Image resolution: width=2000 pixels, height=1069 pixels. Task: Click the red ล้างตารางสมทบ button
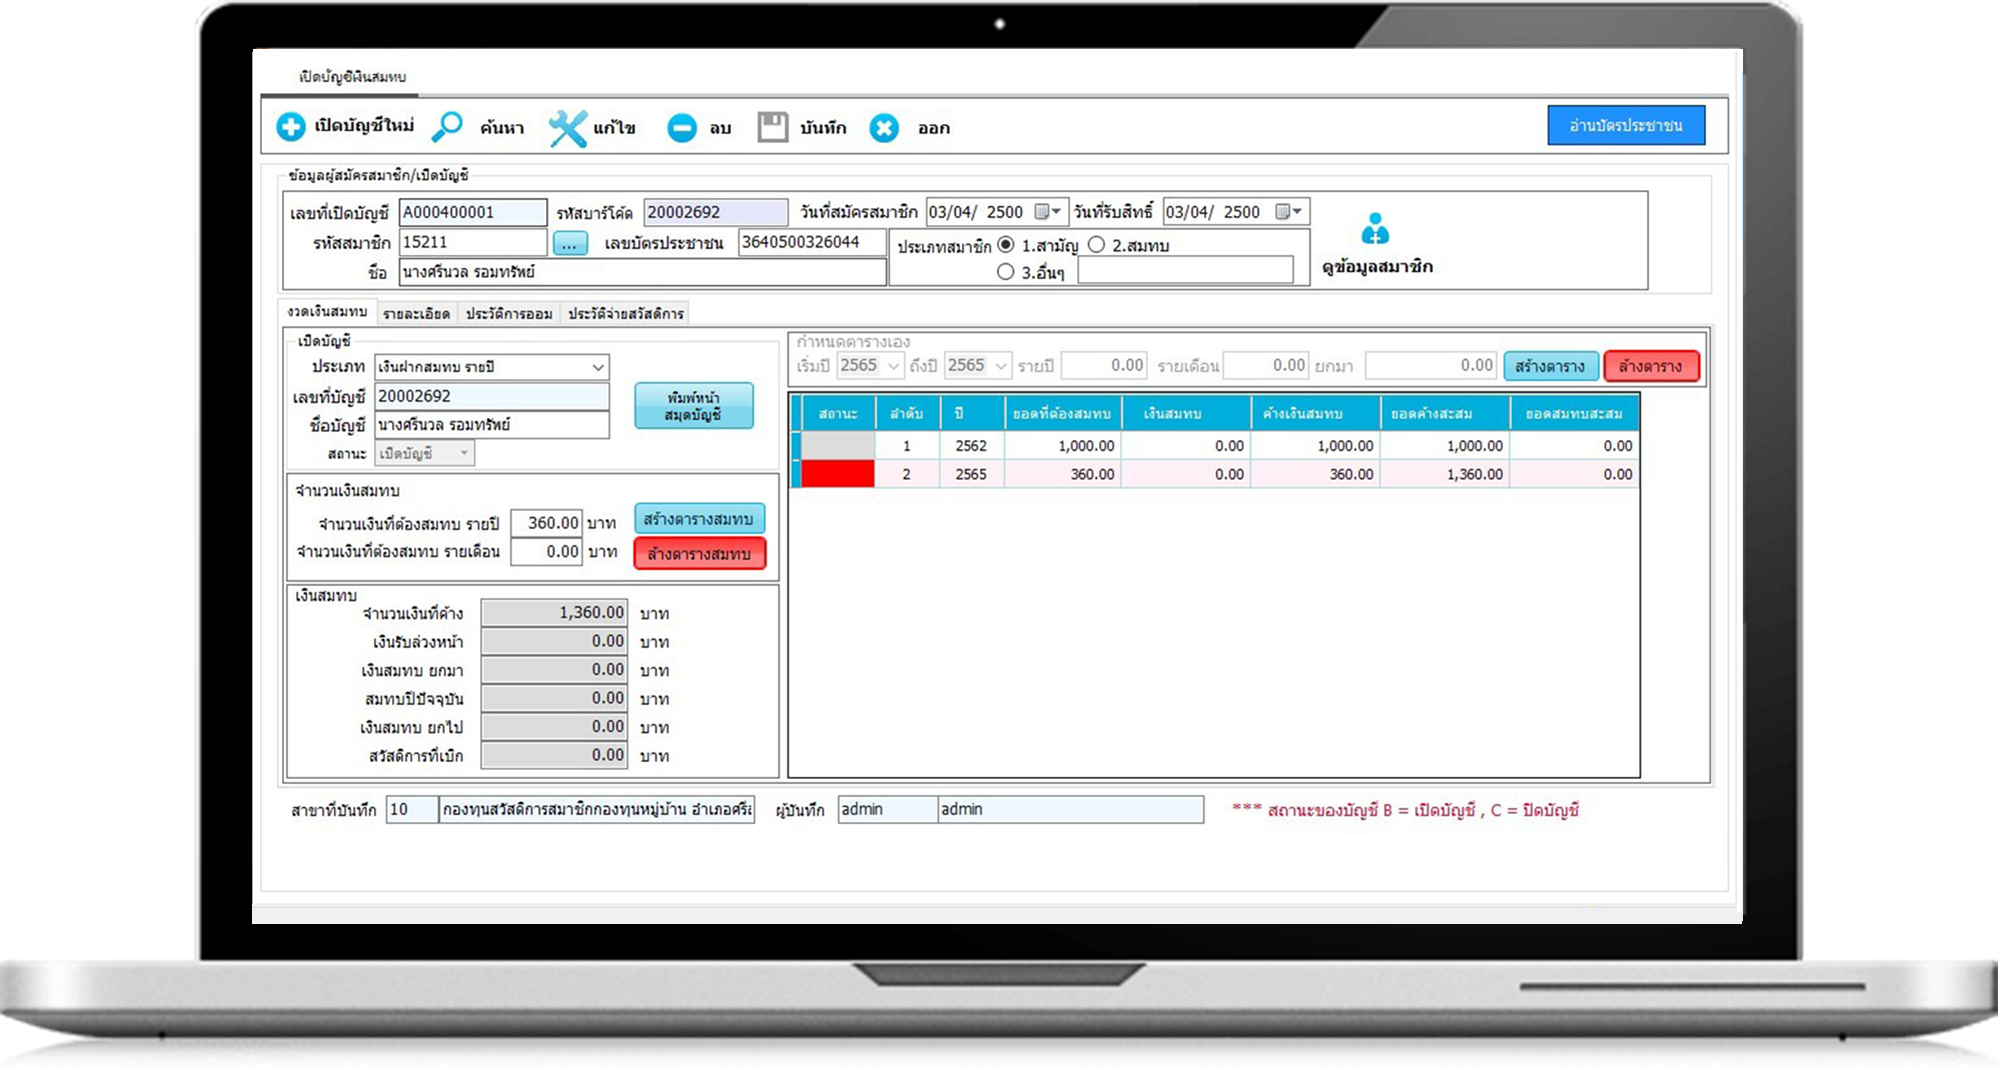(699, 554)
